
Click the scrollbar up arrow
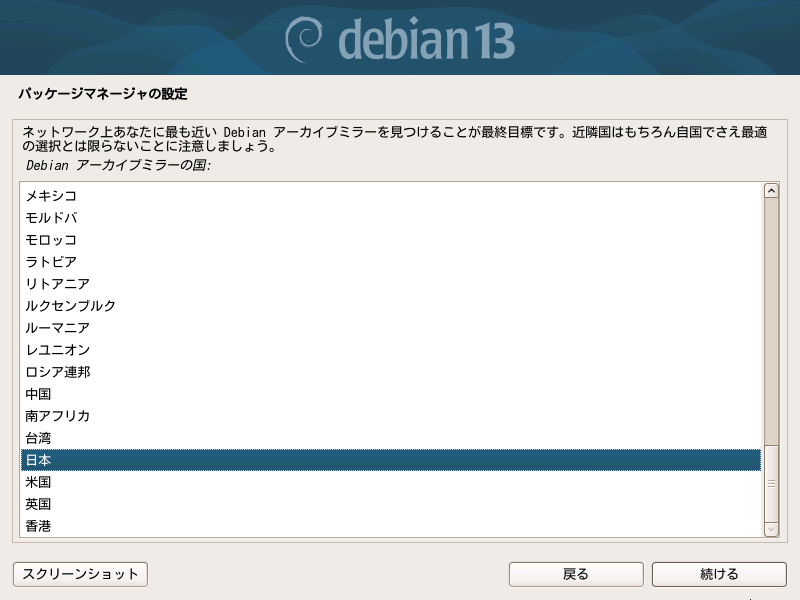pyautogui.click(x=771, y=191)
